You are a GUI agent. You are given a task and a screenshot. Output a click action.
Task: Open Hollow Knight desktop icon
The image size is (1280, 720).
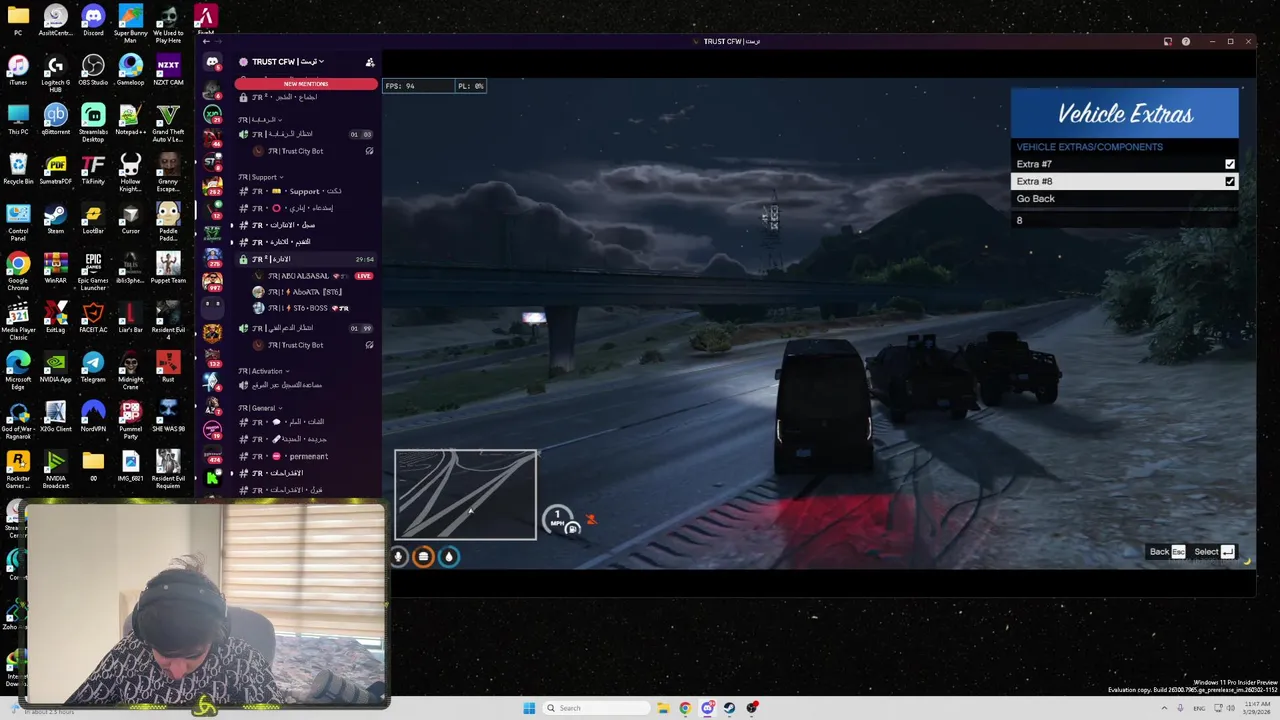click(x=130, y=172)
